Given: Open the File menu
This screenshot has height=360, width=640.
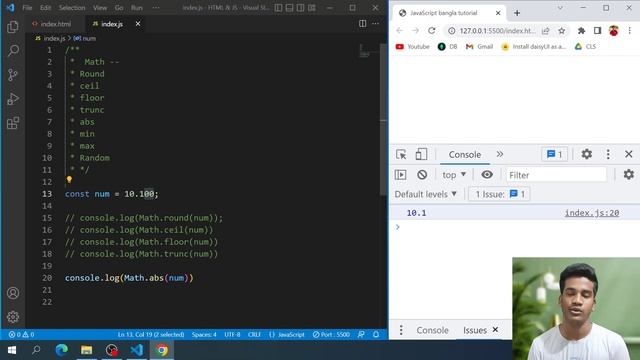Looking at the screenshot, I should 27,8.
